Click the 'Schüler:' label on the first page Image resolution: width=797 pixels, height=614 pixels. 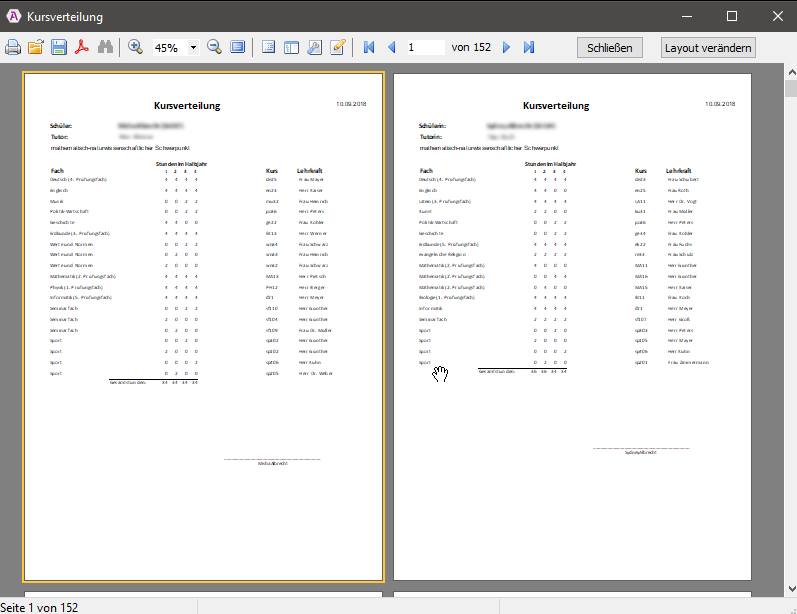61,126
